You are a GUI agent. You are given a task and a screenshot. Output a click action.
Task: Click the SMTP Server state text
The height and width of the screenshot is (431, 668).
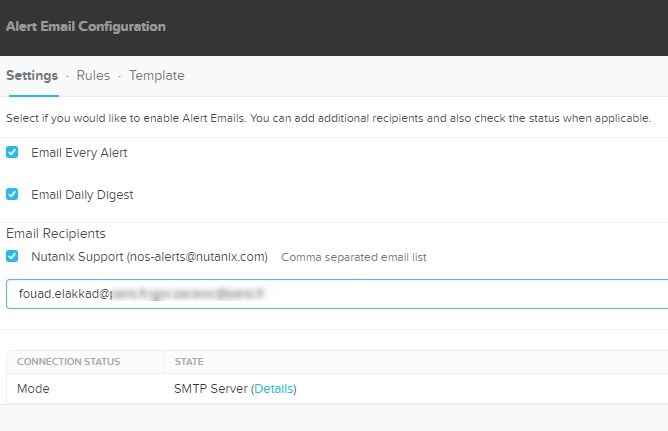point(210,389)
